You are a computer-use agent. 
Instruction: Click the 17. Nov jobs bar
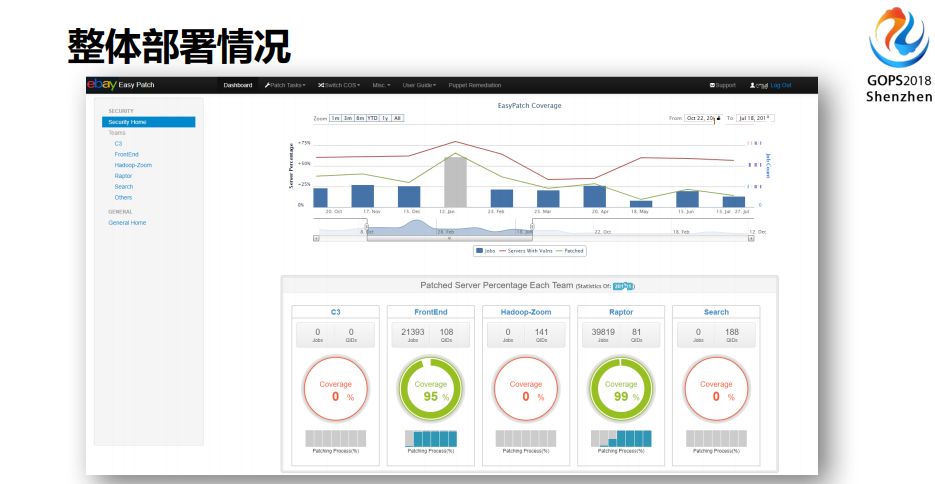(x=363, y=196)
